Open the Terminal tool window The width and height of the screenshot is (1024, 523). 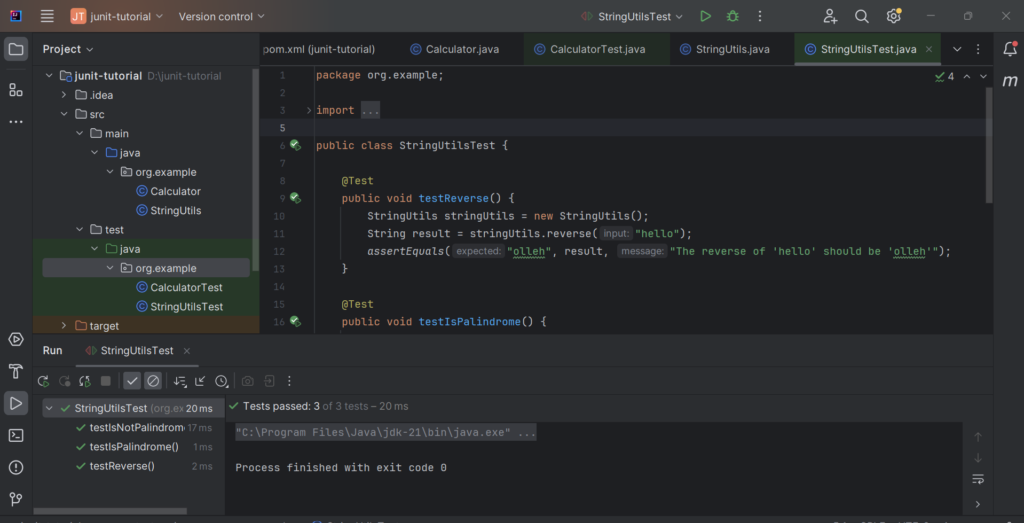16,436
